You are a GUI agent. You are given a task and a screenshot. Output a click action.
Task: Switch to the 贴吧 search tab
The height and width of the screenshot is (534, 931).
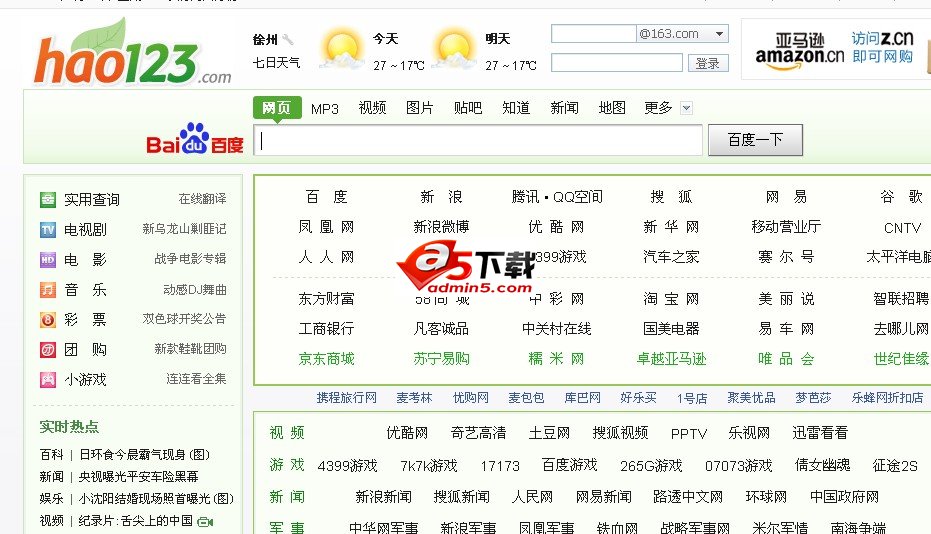[x=468, y=108]
